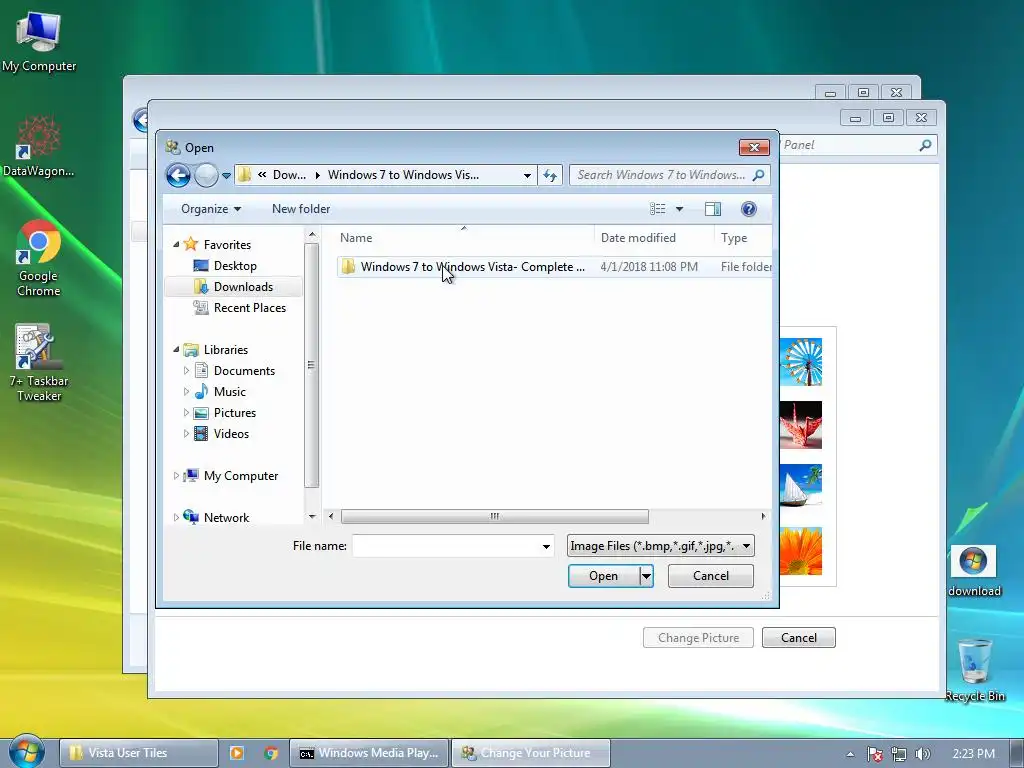Viewport: 1024px width, 768px height.
Task: Click the help question mark icon
Action: (x=748, y=209)
